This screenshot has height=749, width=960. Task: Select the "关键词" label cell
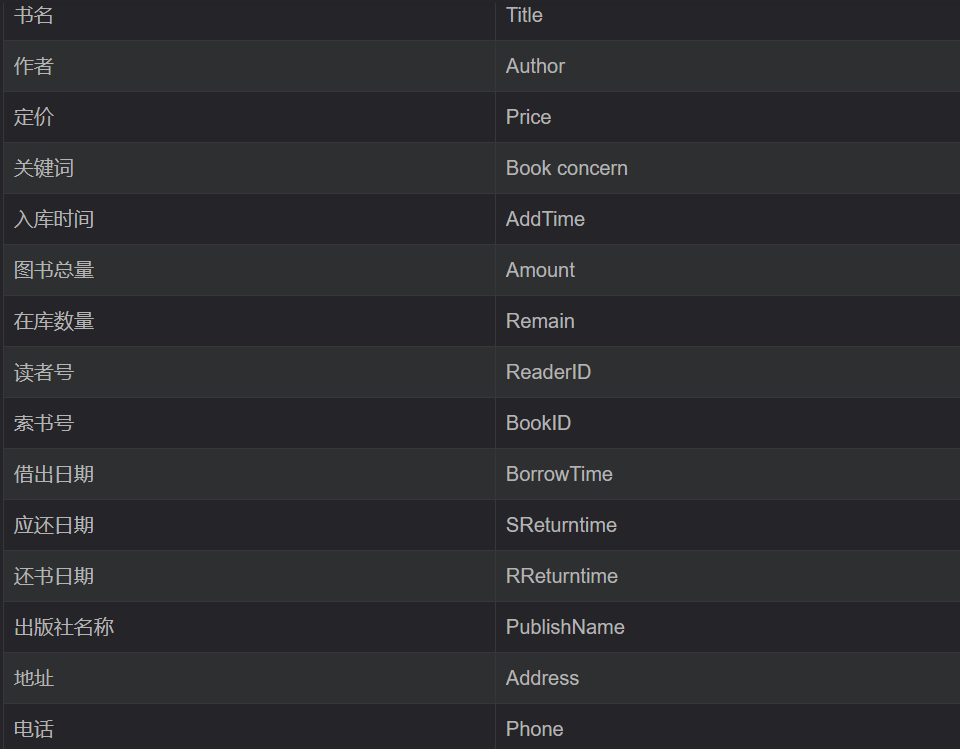click(44, 169)
